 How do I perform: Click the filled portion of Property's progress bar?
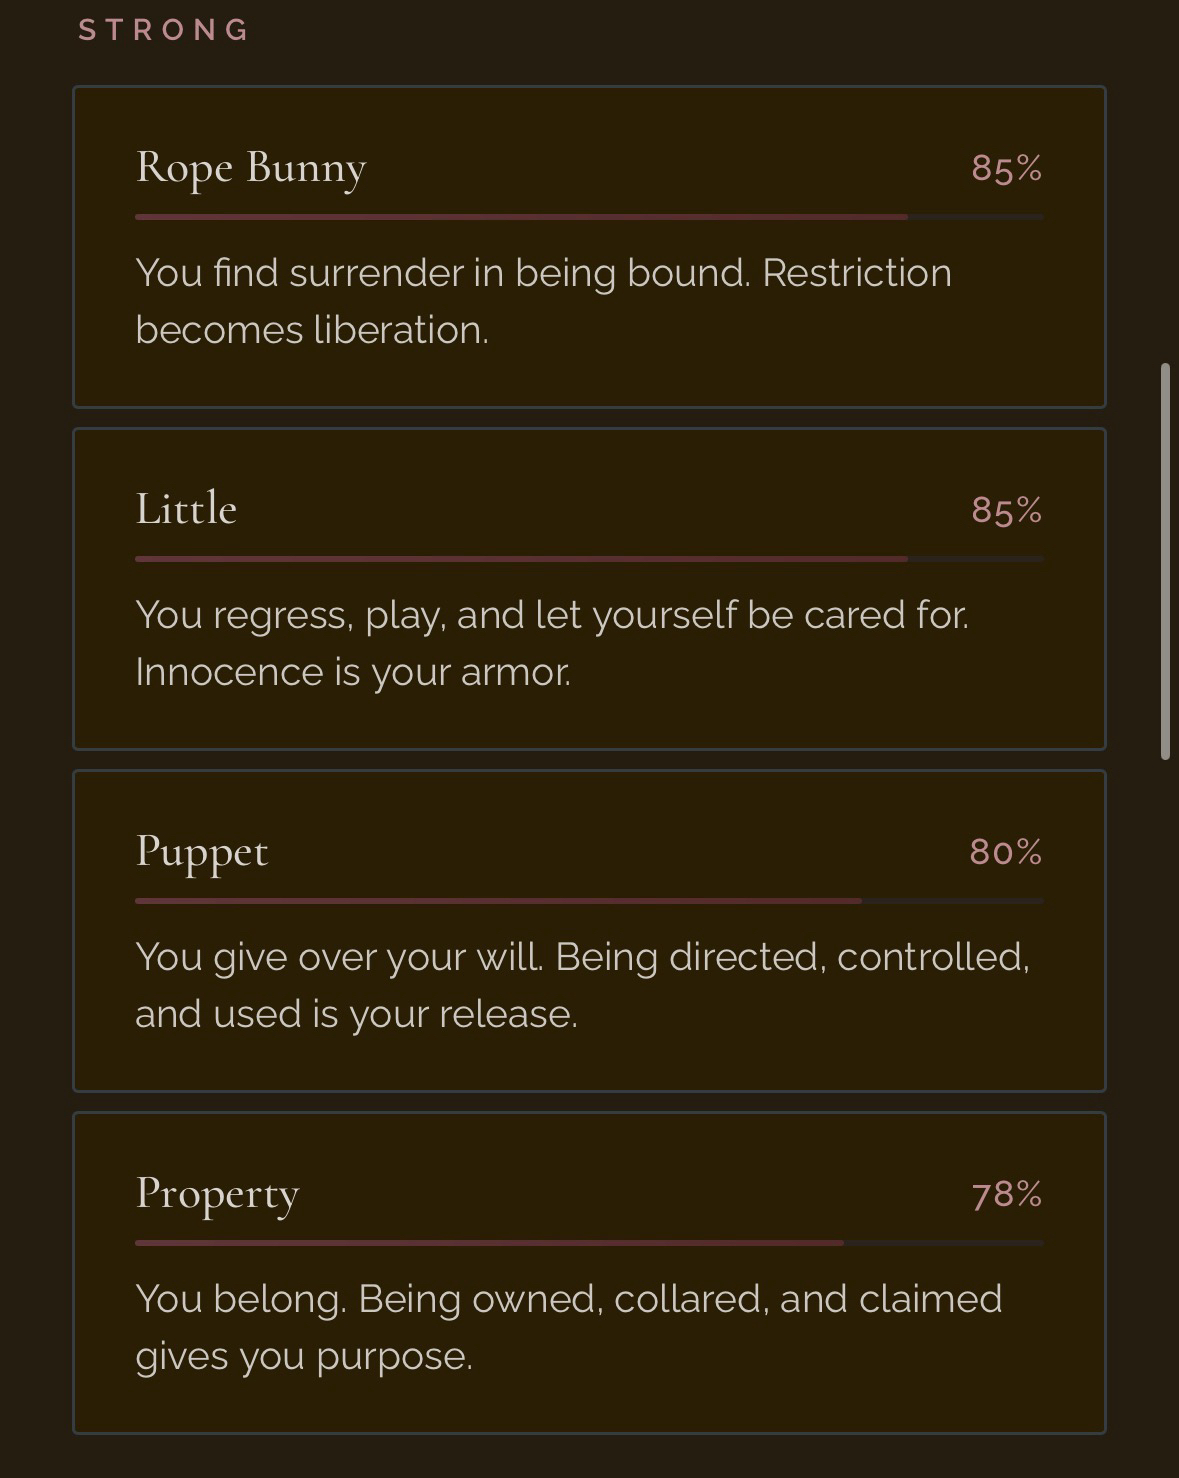[489, 1243]
